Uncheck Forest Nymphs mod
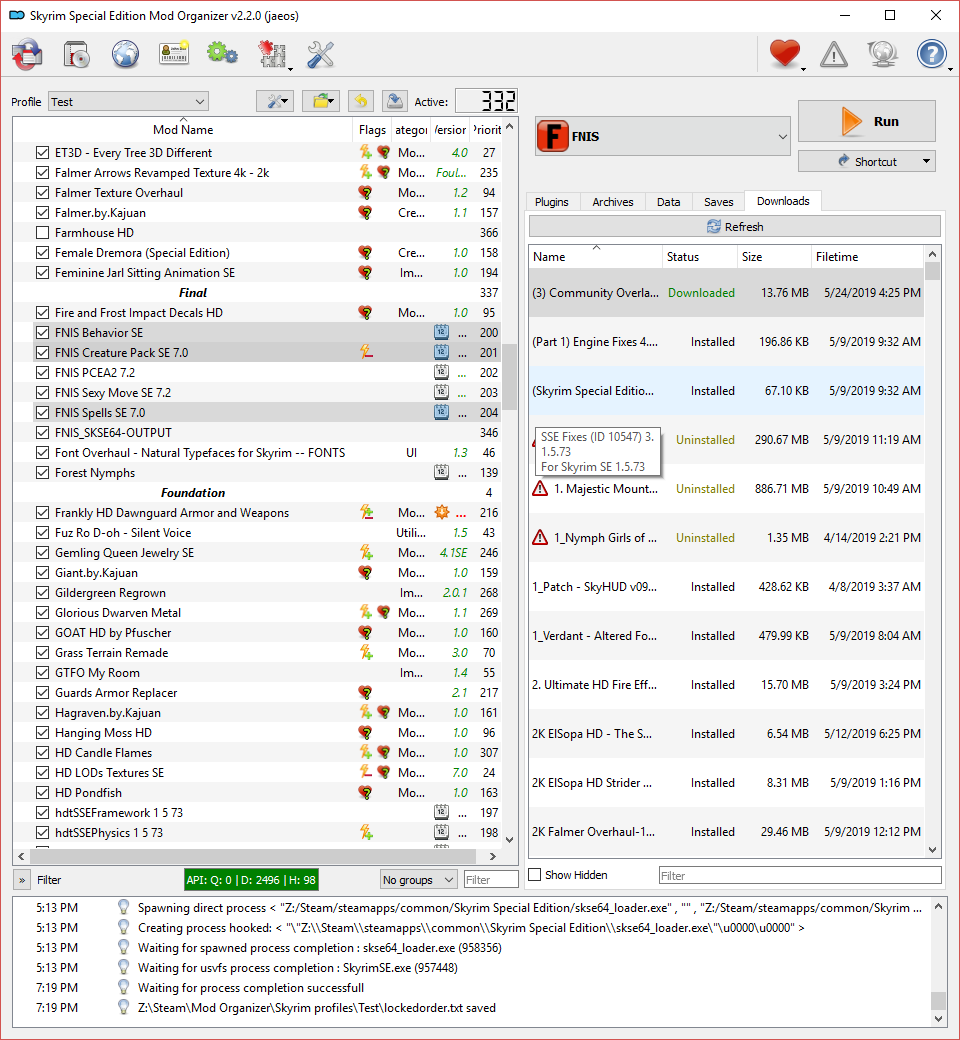This screenshot has height=1040, width=960. coord(42,472)
